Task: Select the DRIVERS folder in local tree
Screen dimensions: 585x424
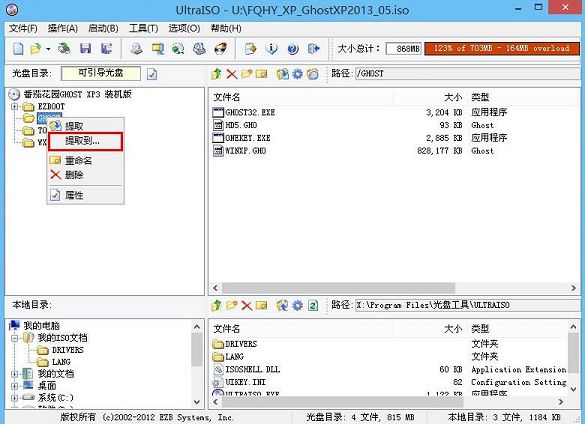Action: point(68,350)
